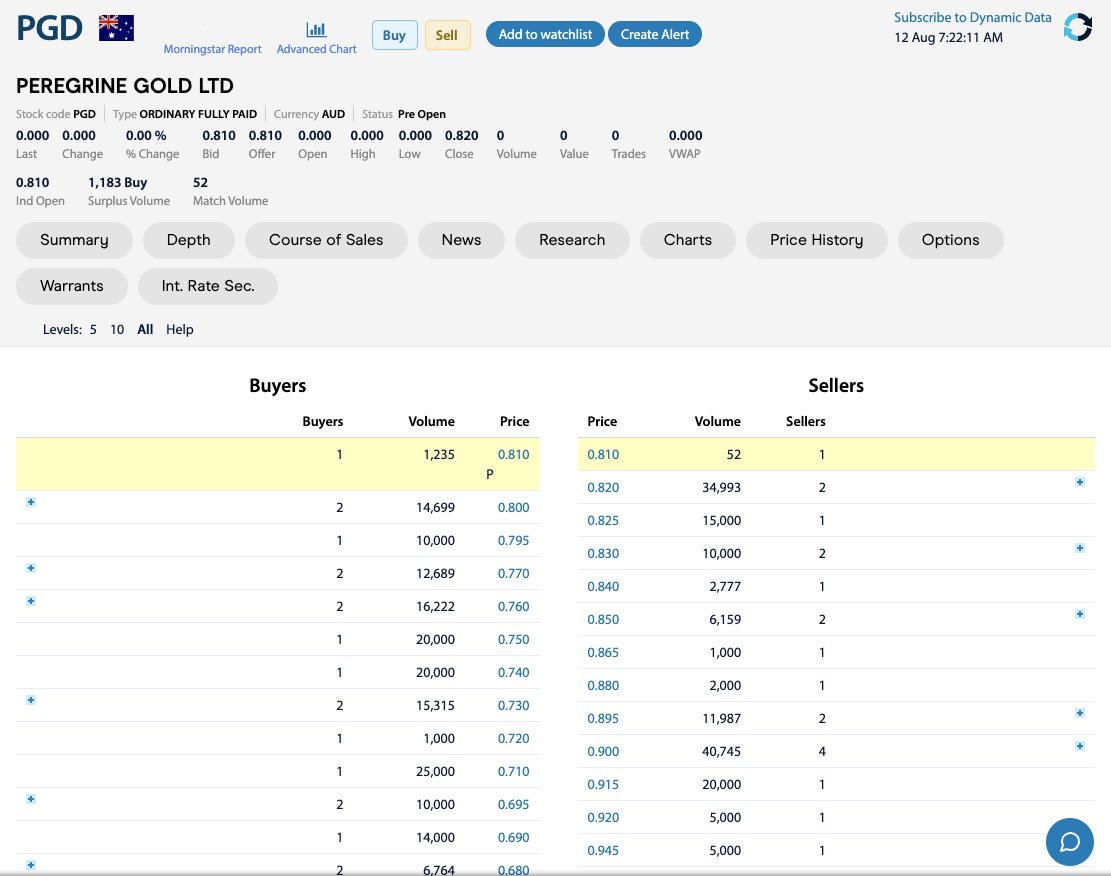Switch to the Depth tab
This screenshot has height=876, width=1111.
click(188, 240)
